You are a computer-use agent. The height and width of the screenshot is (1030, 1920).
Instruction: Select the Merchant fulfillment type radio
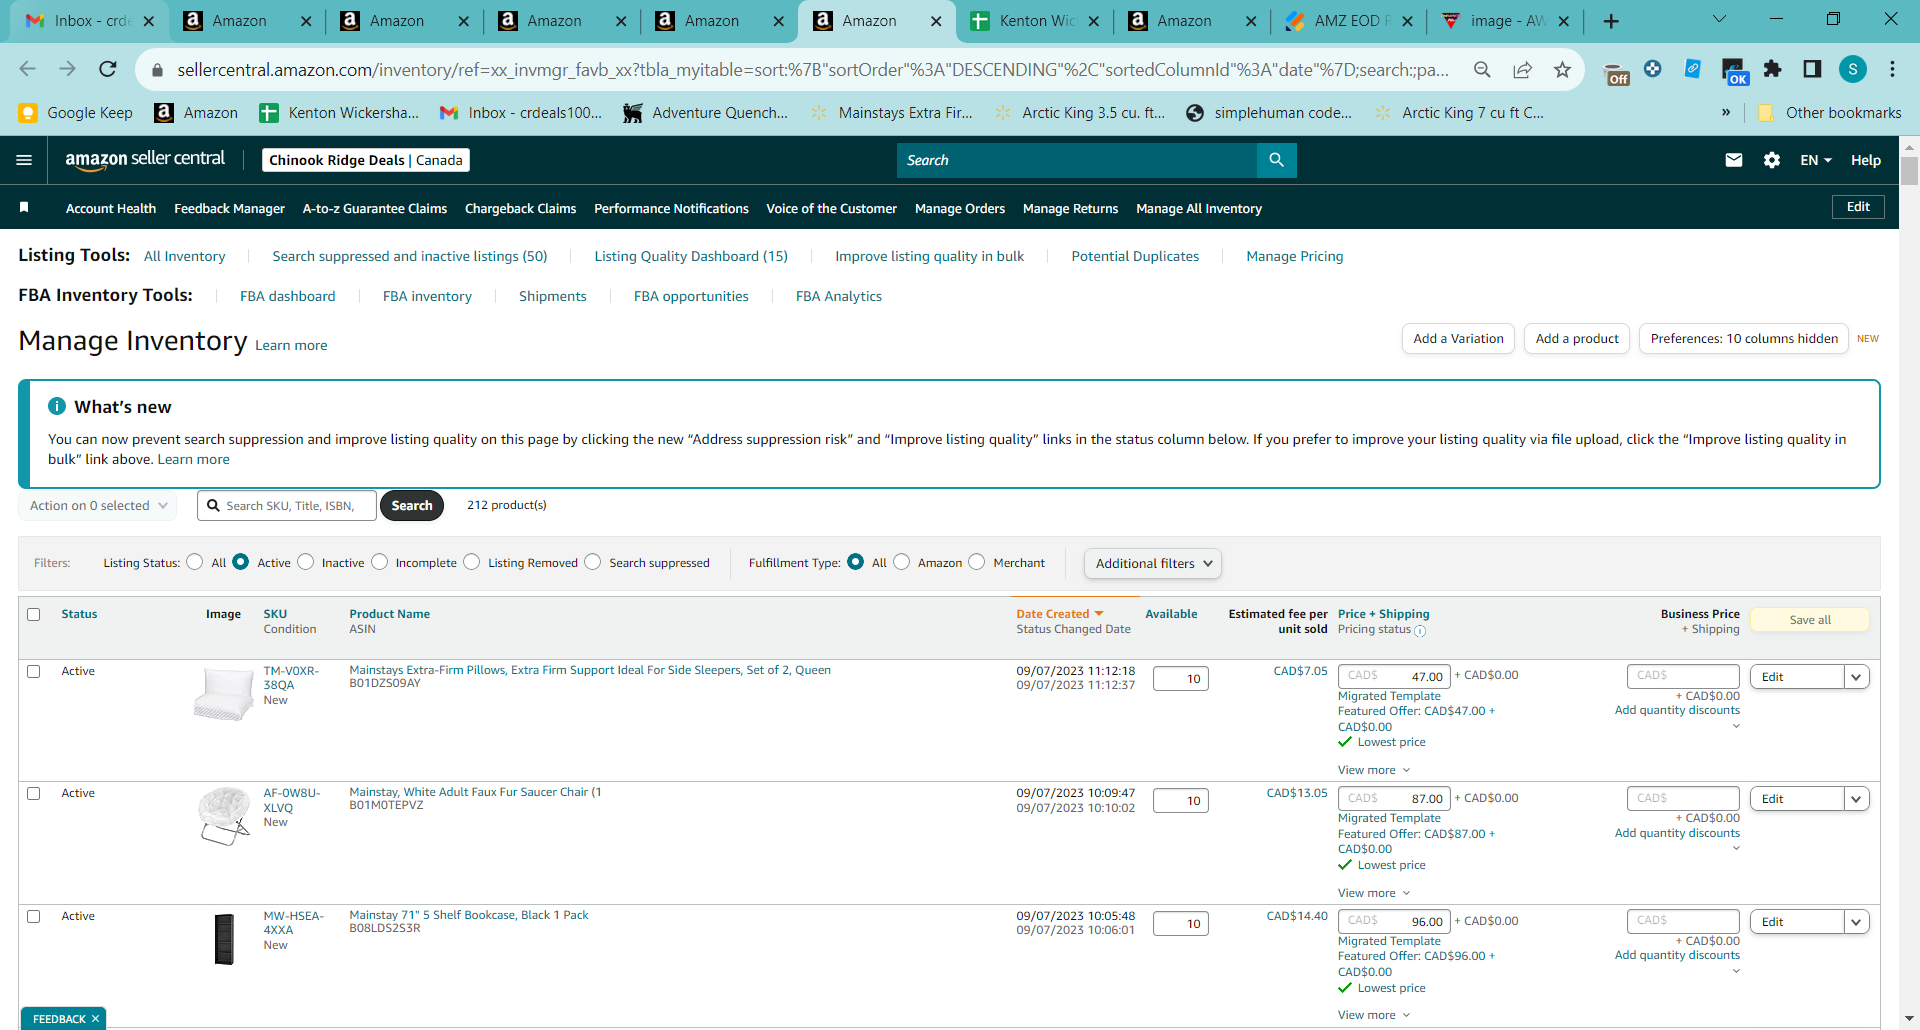[977, 562]
